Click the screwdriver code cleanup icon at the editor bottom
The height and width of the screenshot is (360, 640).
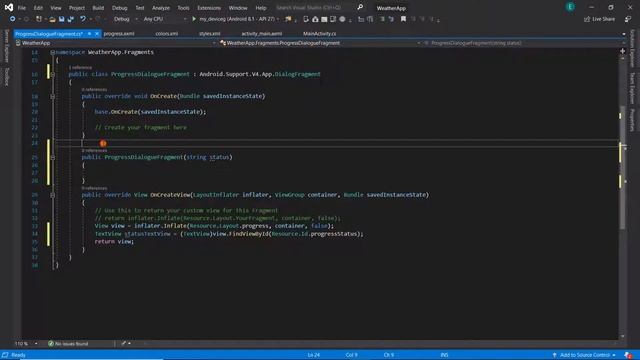pos(124,344)
